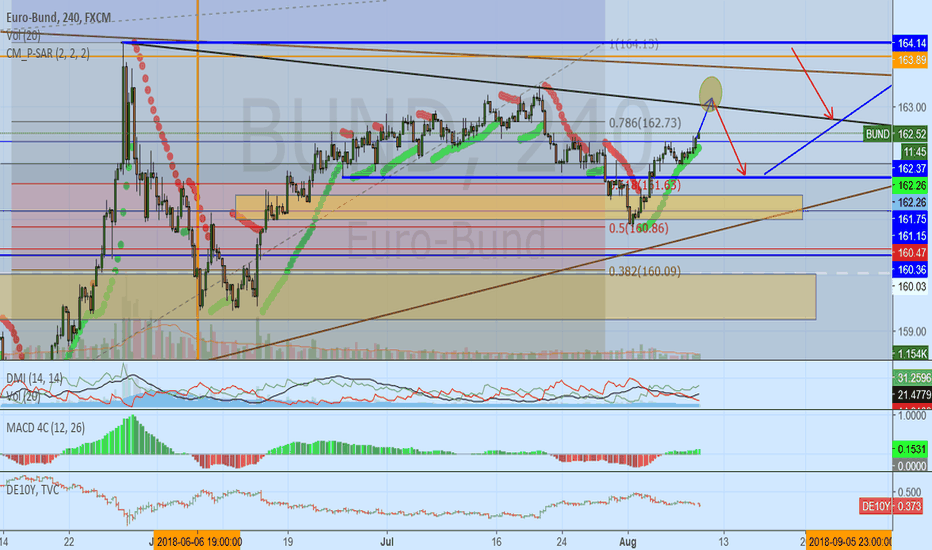The width and height of the screenshot is (932, 550).
Task: Click the 2018-06-06 19:00:00 time axis label
Action: pyautogui.click(x=197, y=542)
